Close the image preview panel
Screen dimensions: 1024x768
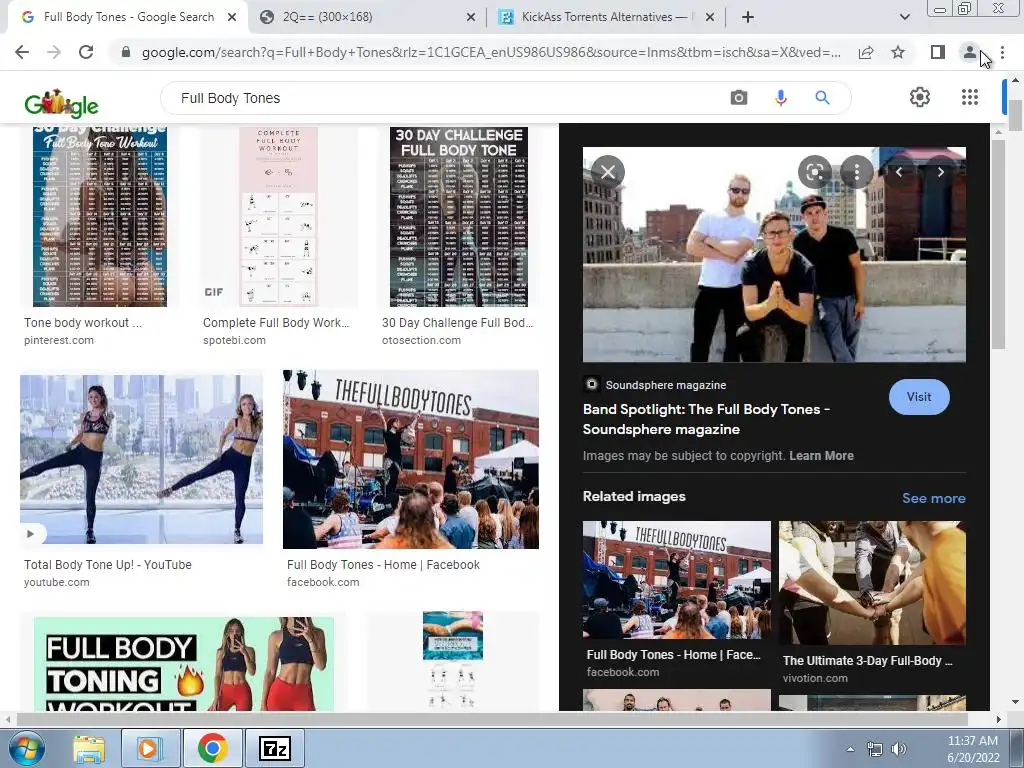[608, 172]
